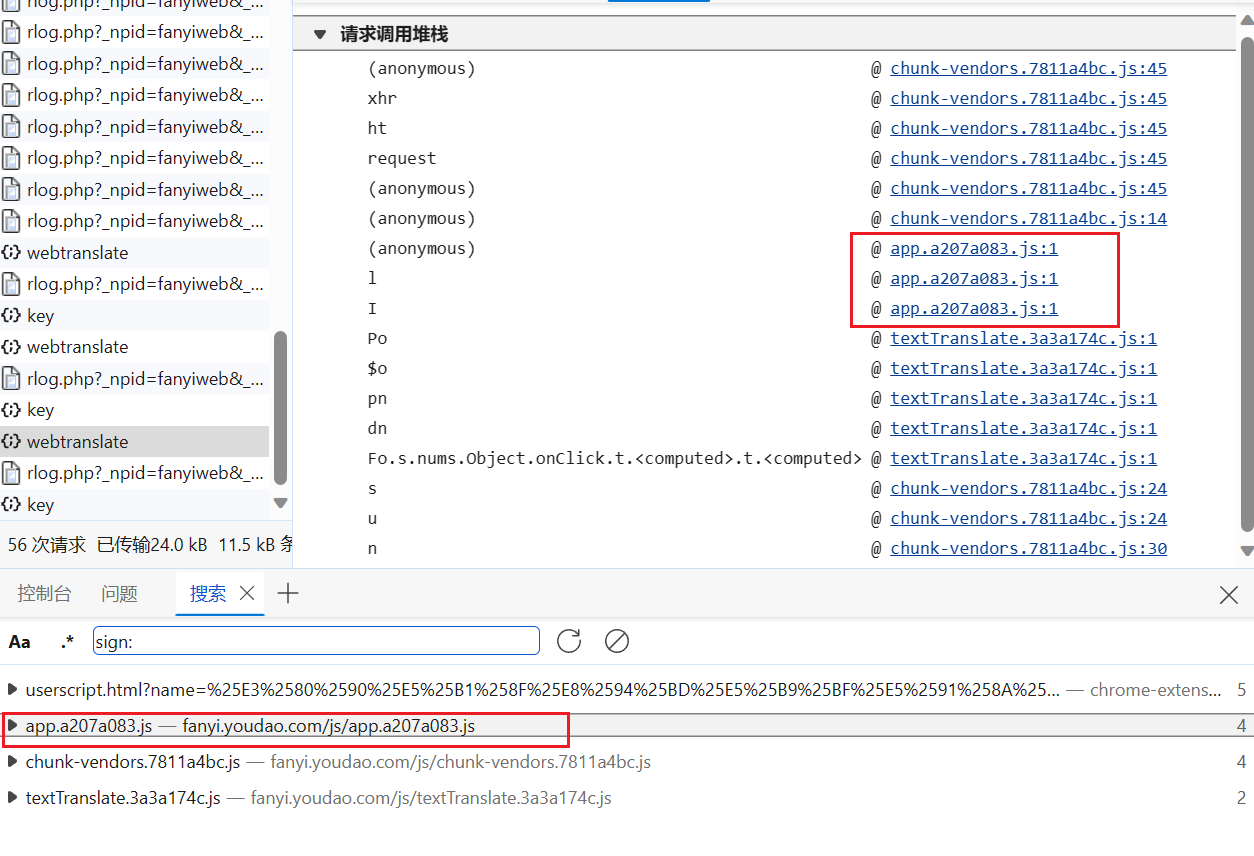
Task: Click the match count 5 for userscript.html
Action: coord(1241,690)
